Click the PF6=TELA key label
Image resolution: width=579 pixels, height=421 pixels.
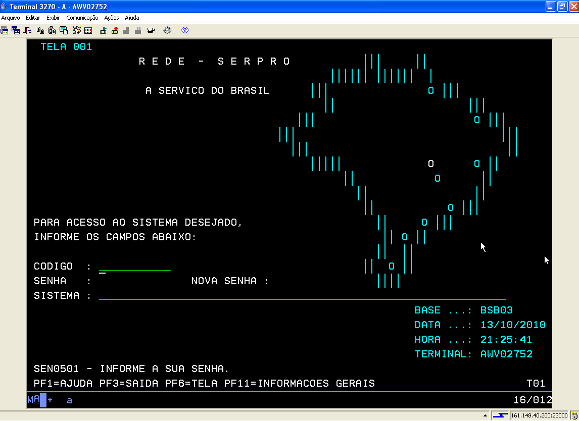coord(191,383)
